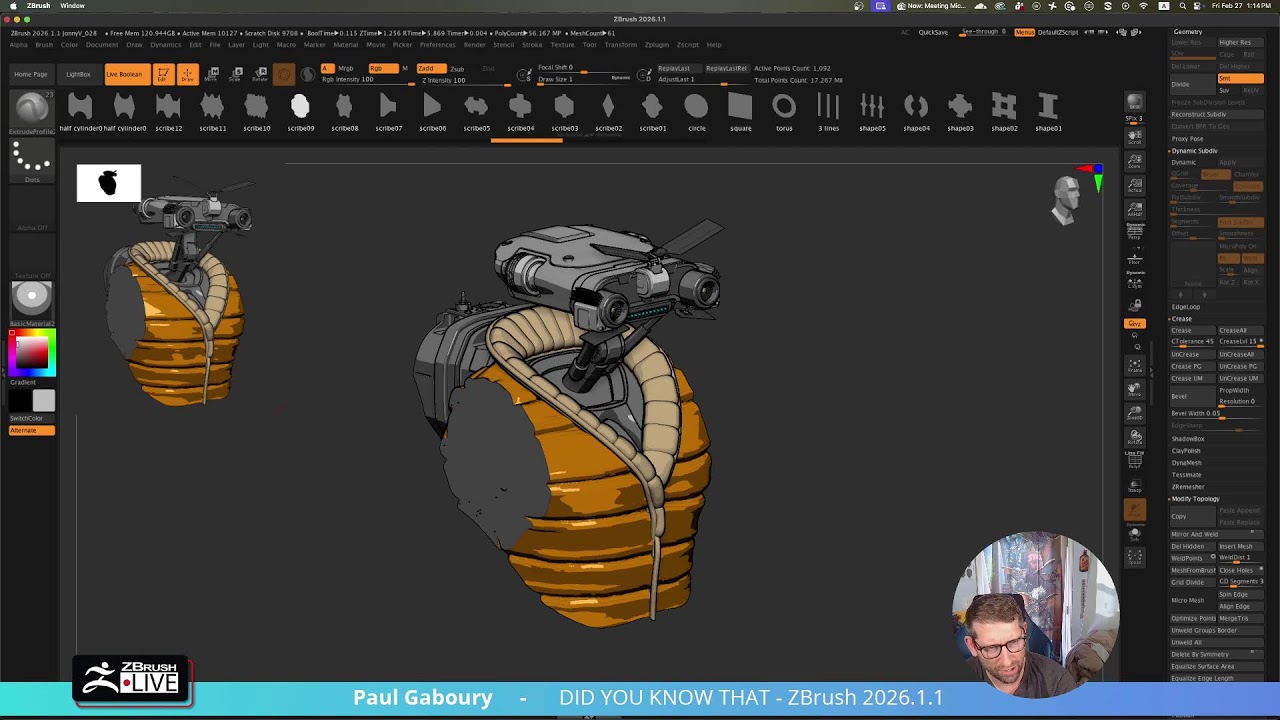The width and height of the screenshot is (1280, 720).
Task: Collapse the Modify Topology section
Action: click(1195, 498)
